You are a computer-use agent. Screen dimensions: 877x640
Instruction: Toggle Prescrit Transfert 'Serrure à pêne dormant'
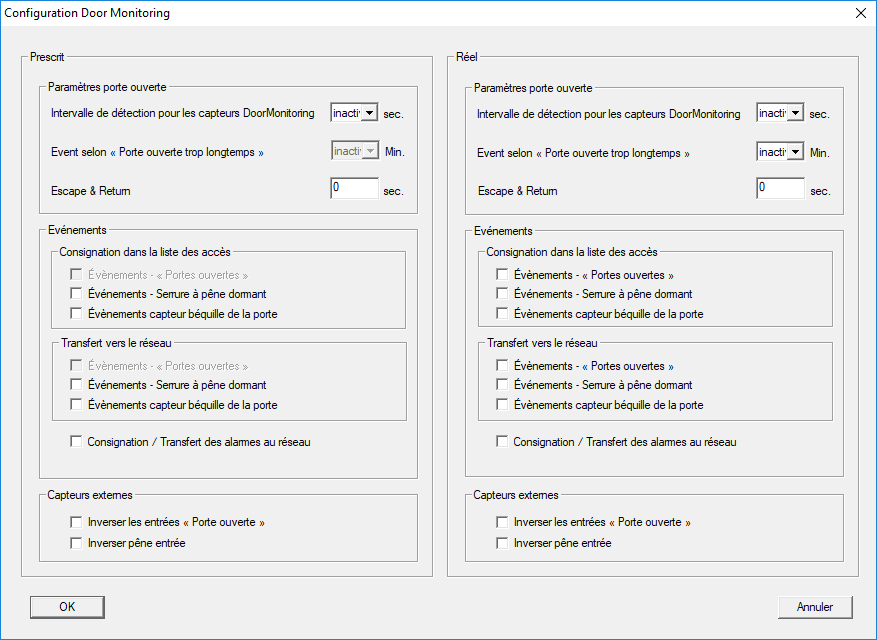pyautogui.click(x=76, y=385)
